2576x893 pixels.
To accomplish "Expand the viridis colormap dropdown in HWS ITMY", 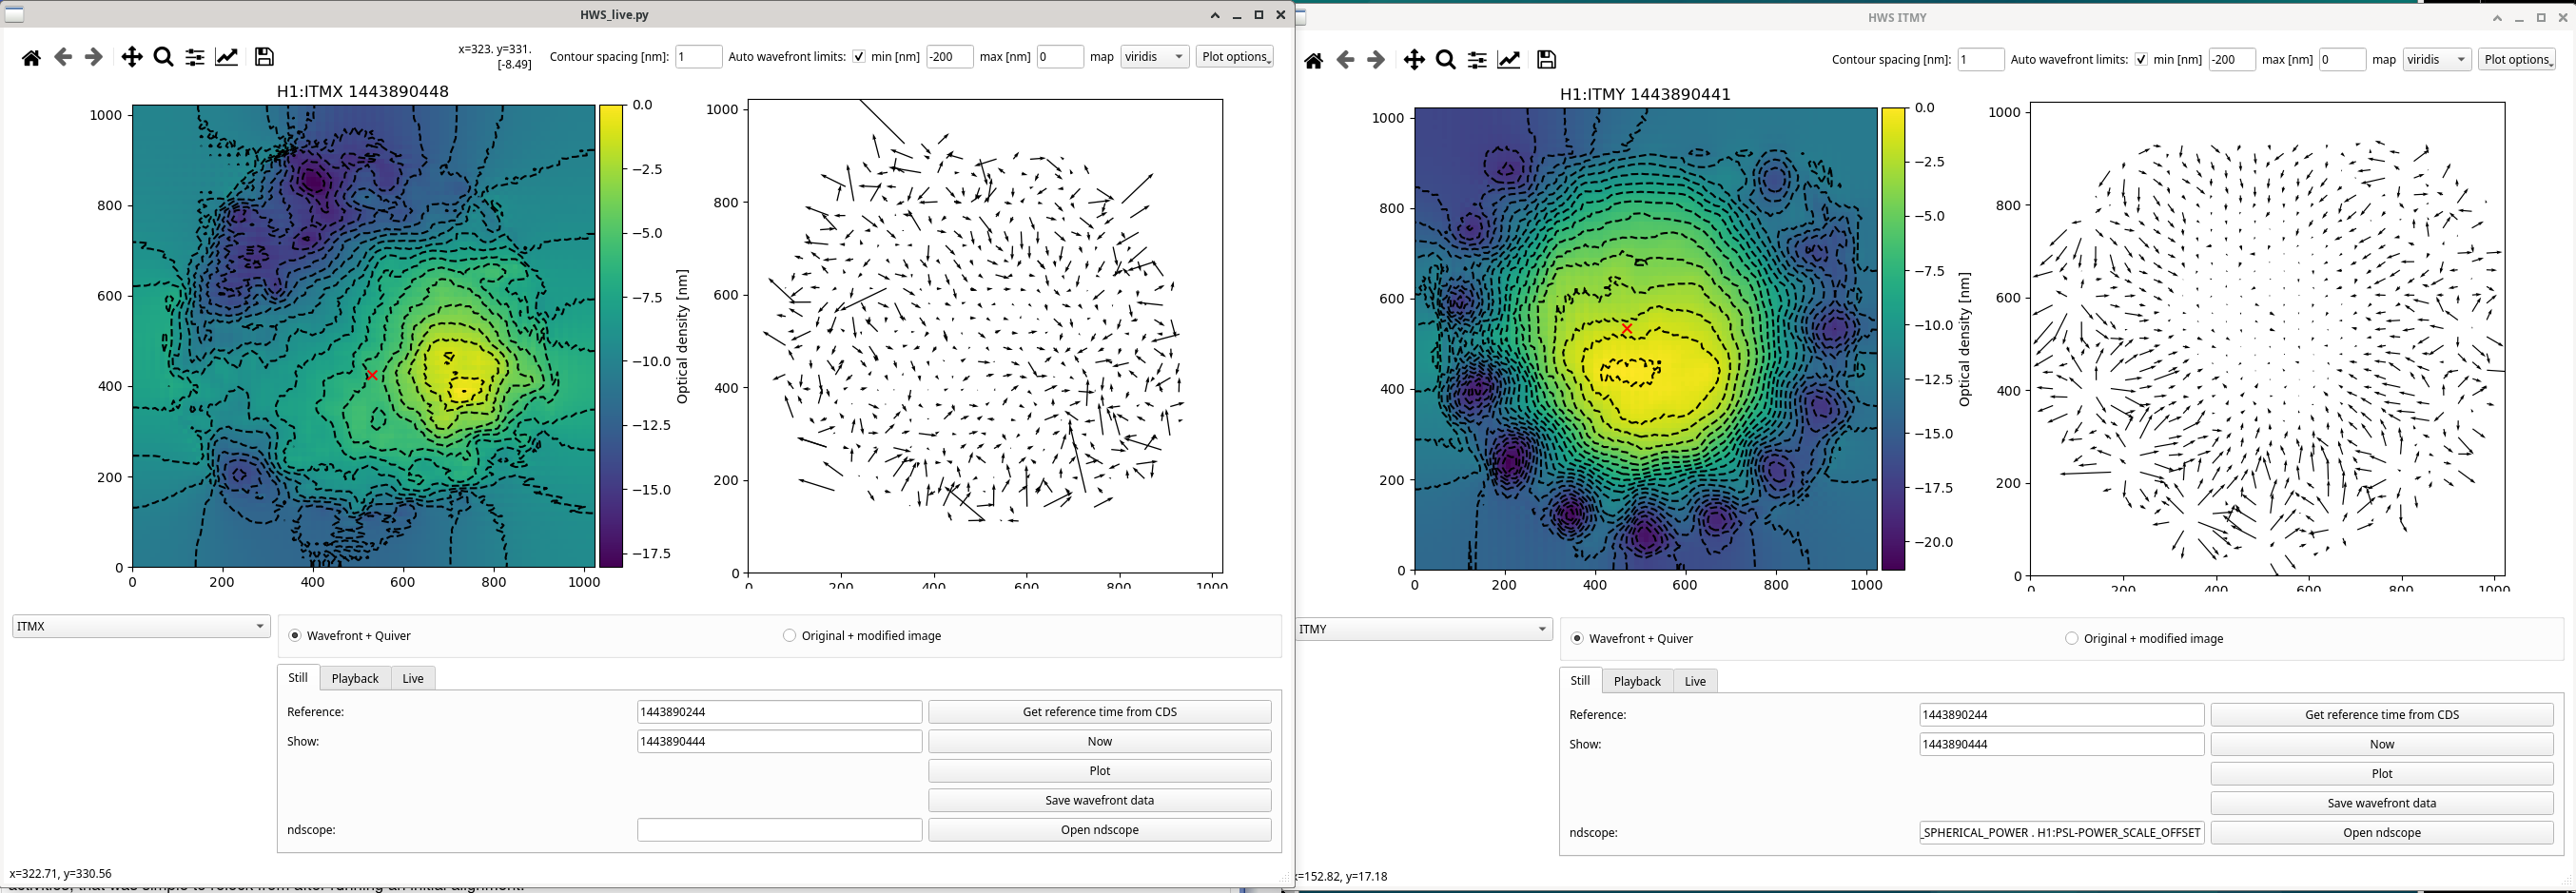I will point(2436,60).
